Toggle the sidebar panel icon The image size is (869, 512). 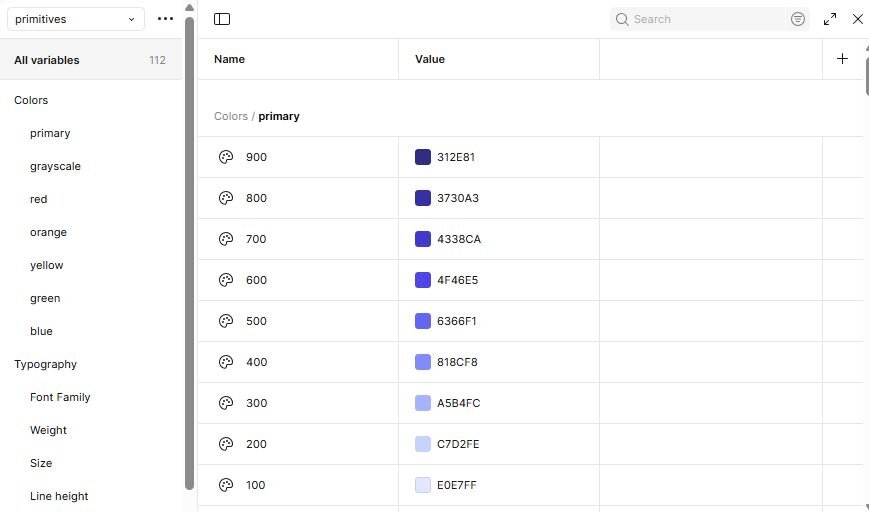pos(222,19)
